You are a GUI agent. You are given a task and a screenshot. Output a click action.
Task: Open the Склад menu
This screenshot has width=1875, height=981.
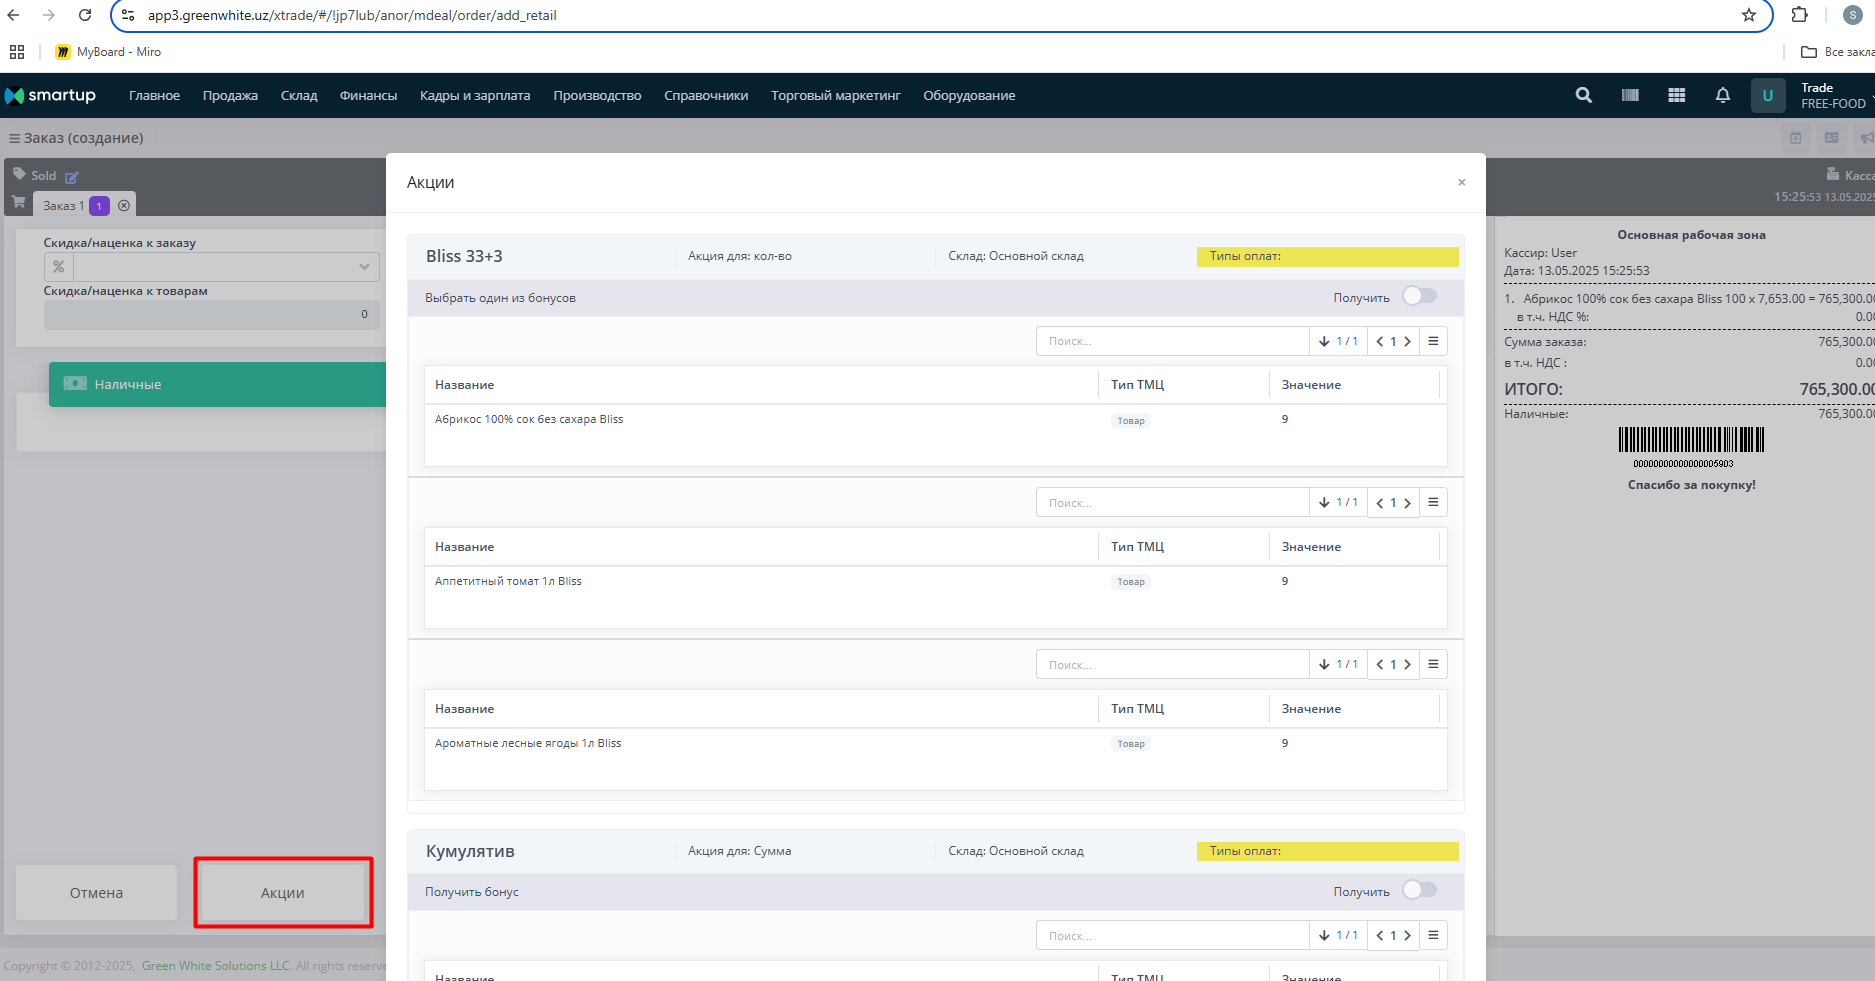click(299, 95)
